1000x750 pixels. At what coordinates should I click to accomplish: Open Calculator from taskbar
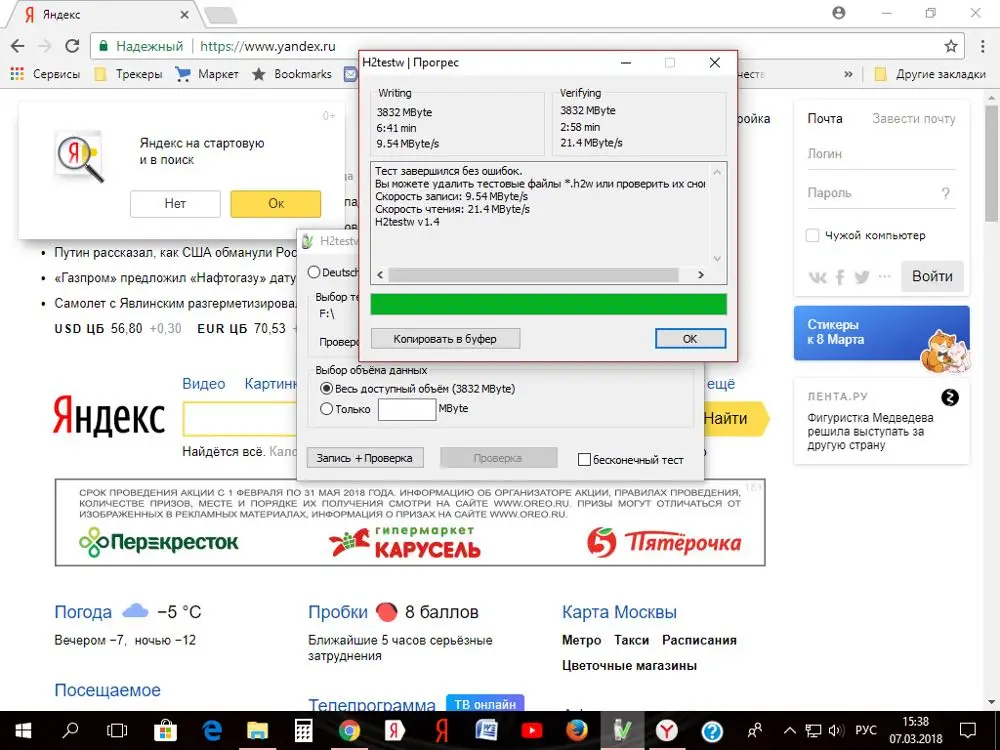coord(304,731)
